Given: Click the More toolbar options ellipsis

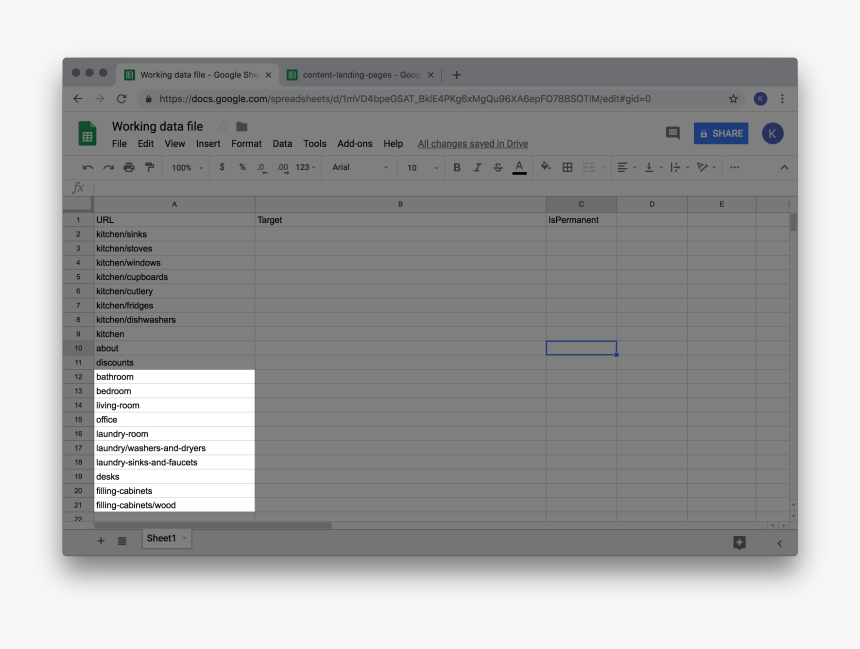Looking at the screenshot, I should (x=734, y=167).
